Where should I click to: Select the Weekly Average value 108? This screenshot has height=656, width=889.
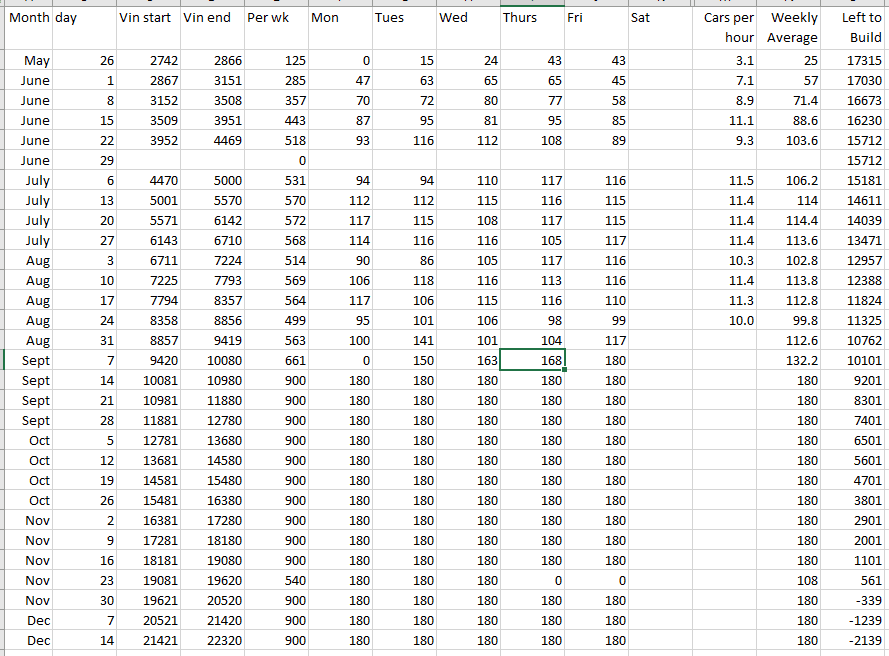(x=788, y=580)
